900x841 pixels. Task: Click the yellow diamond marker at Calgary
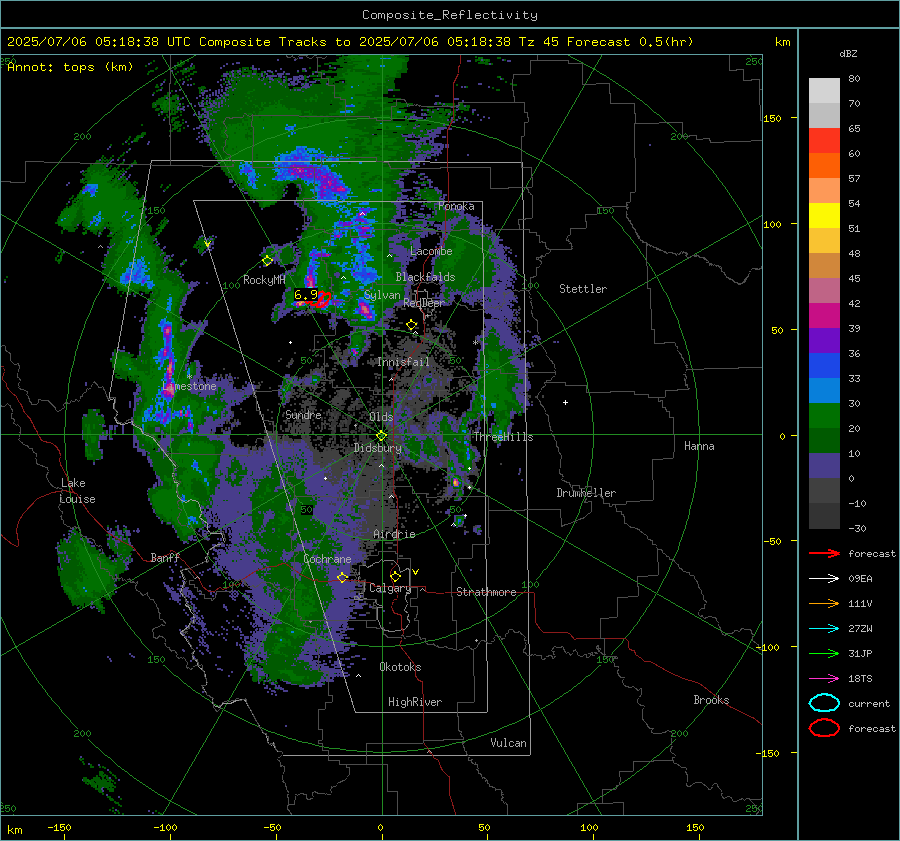(395, 576)
